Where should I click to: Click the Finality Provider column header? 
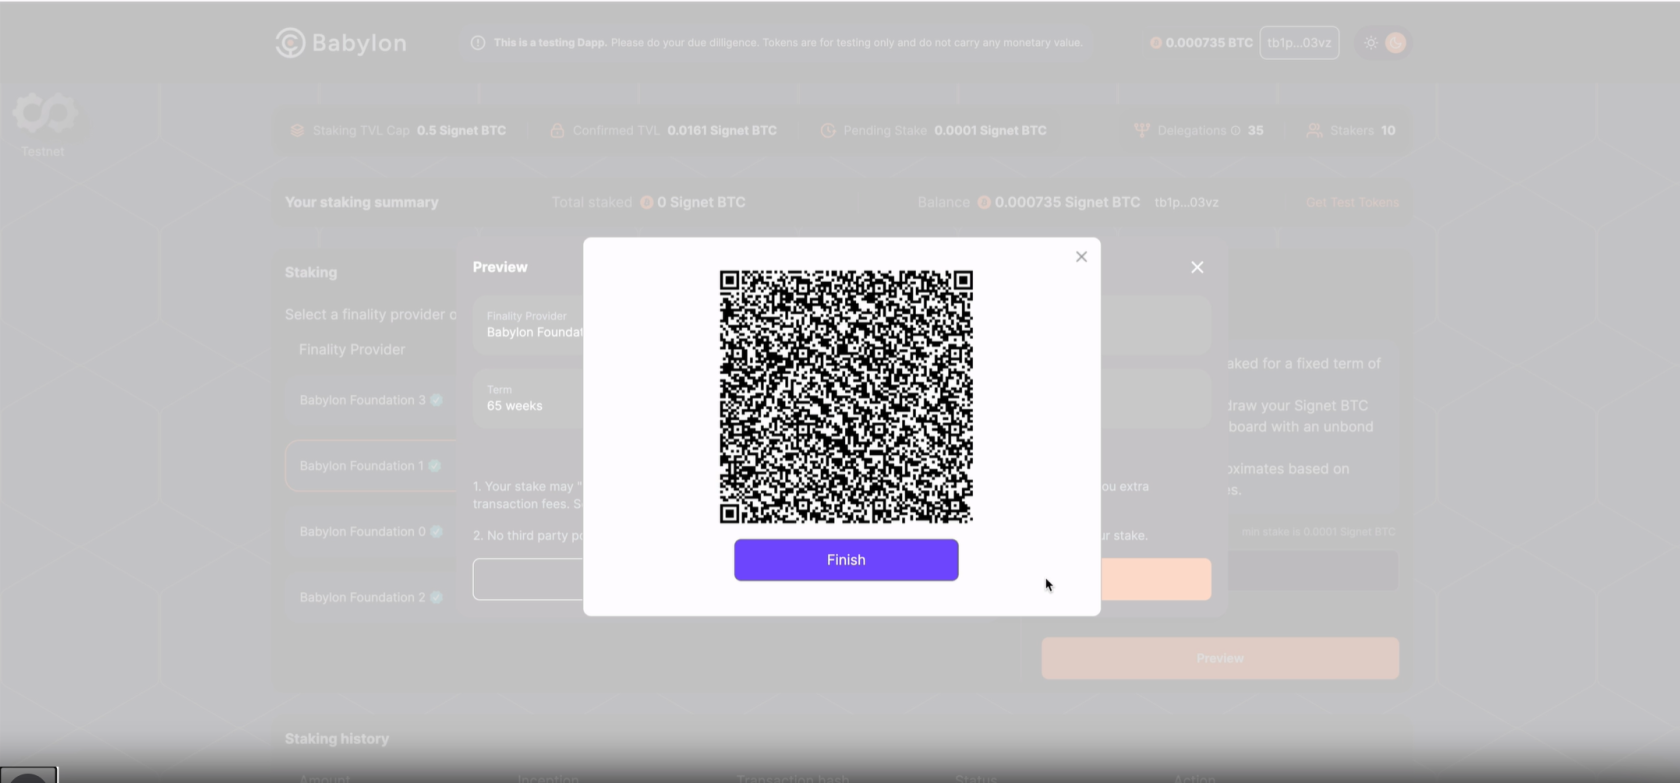click(x=352, y=350)
